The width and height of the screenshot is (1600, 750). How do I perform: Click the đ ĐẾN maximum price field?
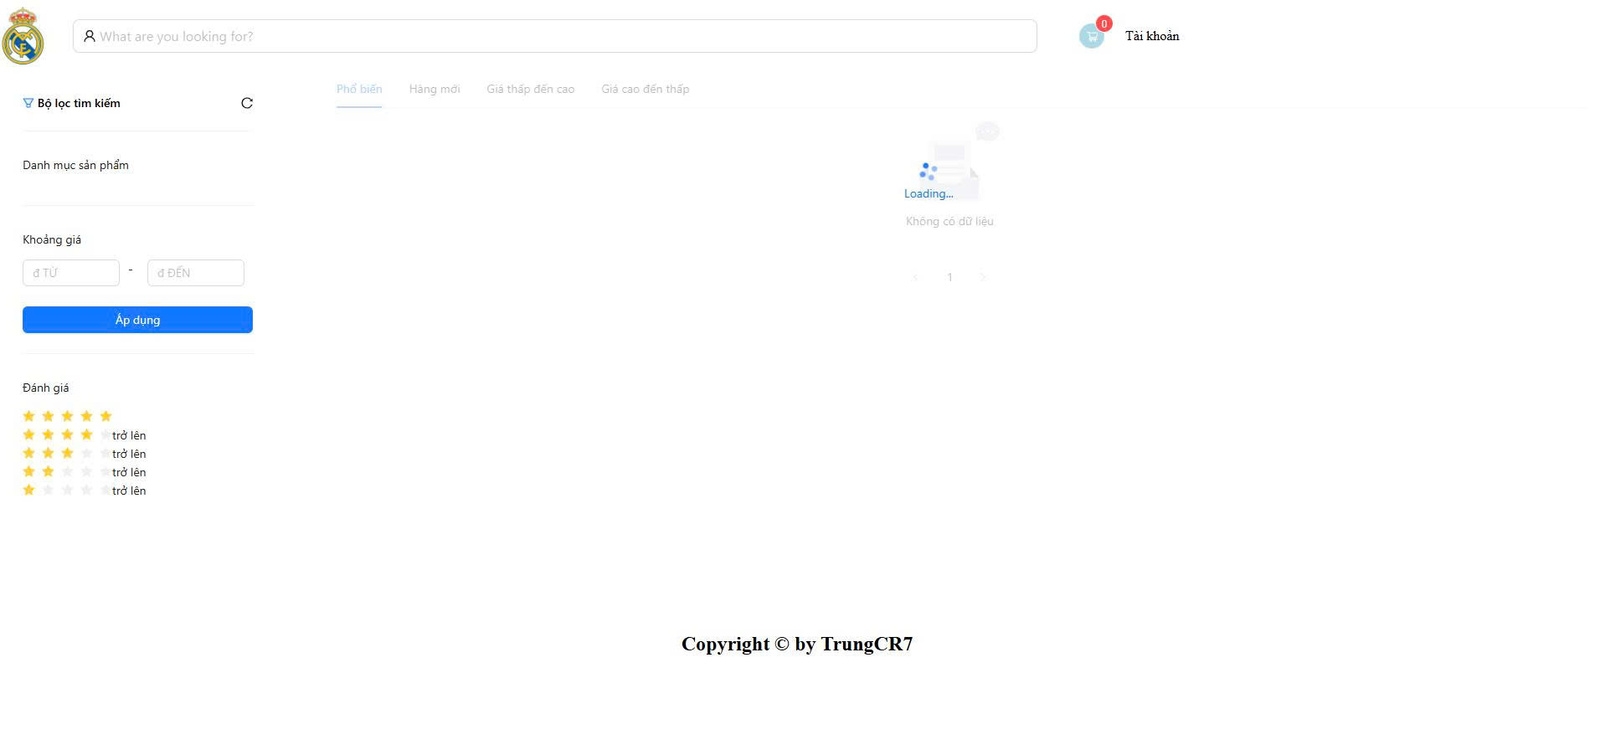(x=196, y=273)
